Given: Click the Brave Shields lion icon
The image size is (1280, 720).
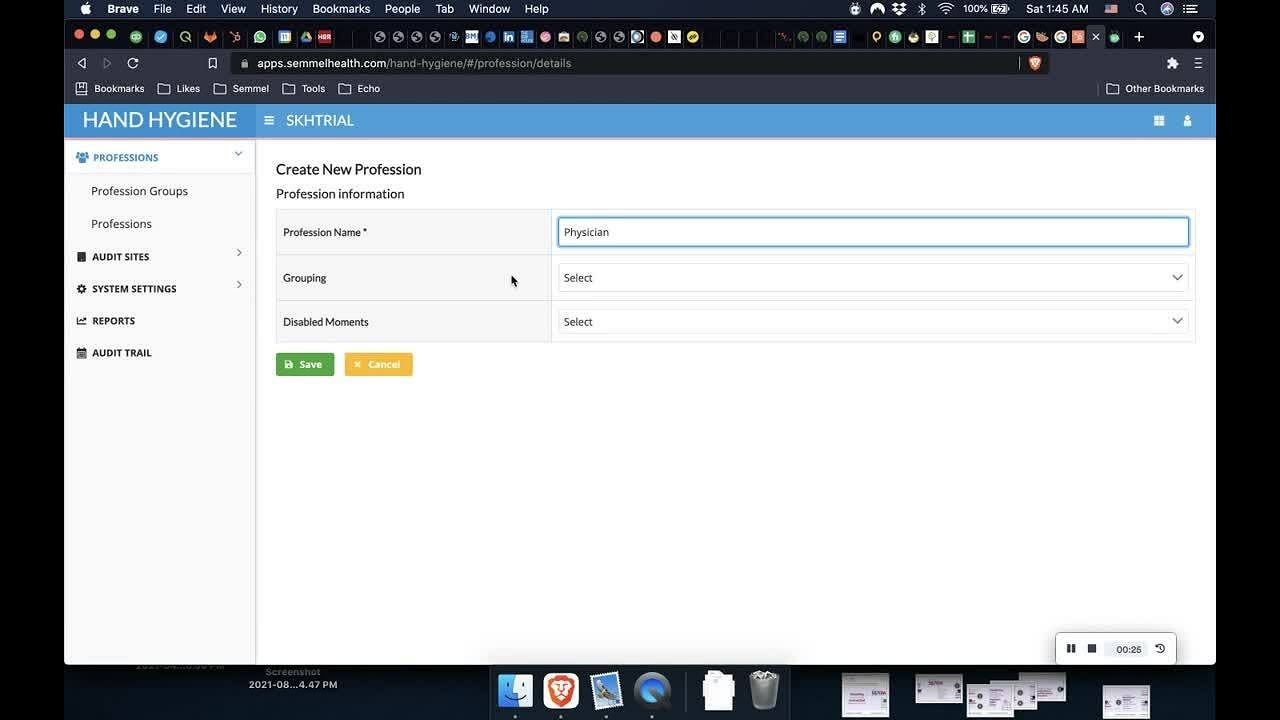Looking at the screenshot, I should pyautogui.click(x=1035, y=63).
